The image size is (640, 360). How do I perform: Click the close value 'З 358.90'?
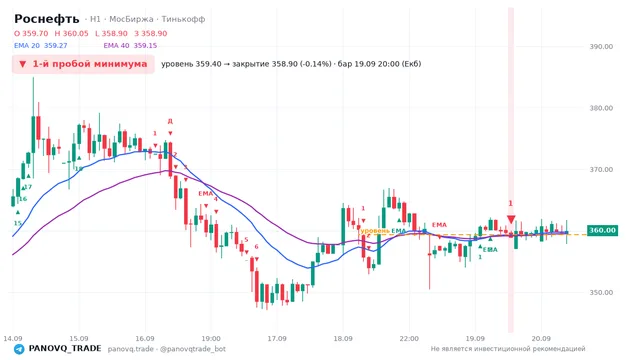point(151,33)
